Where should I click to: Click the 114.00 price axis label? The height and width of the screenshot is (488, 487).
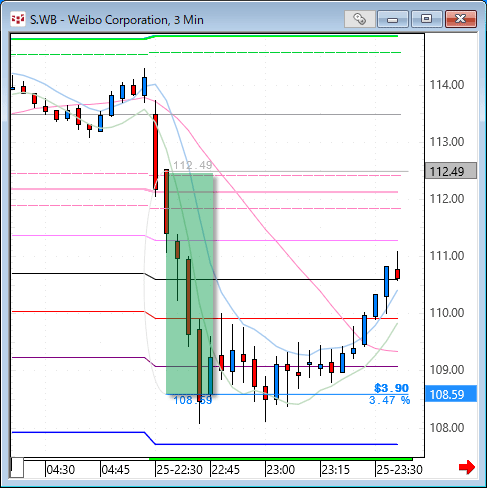[x=447, y=85]
